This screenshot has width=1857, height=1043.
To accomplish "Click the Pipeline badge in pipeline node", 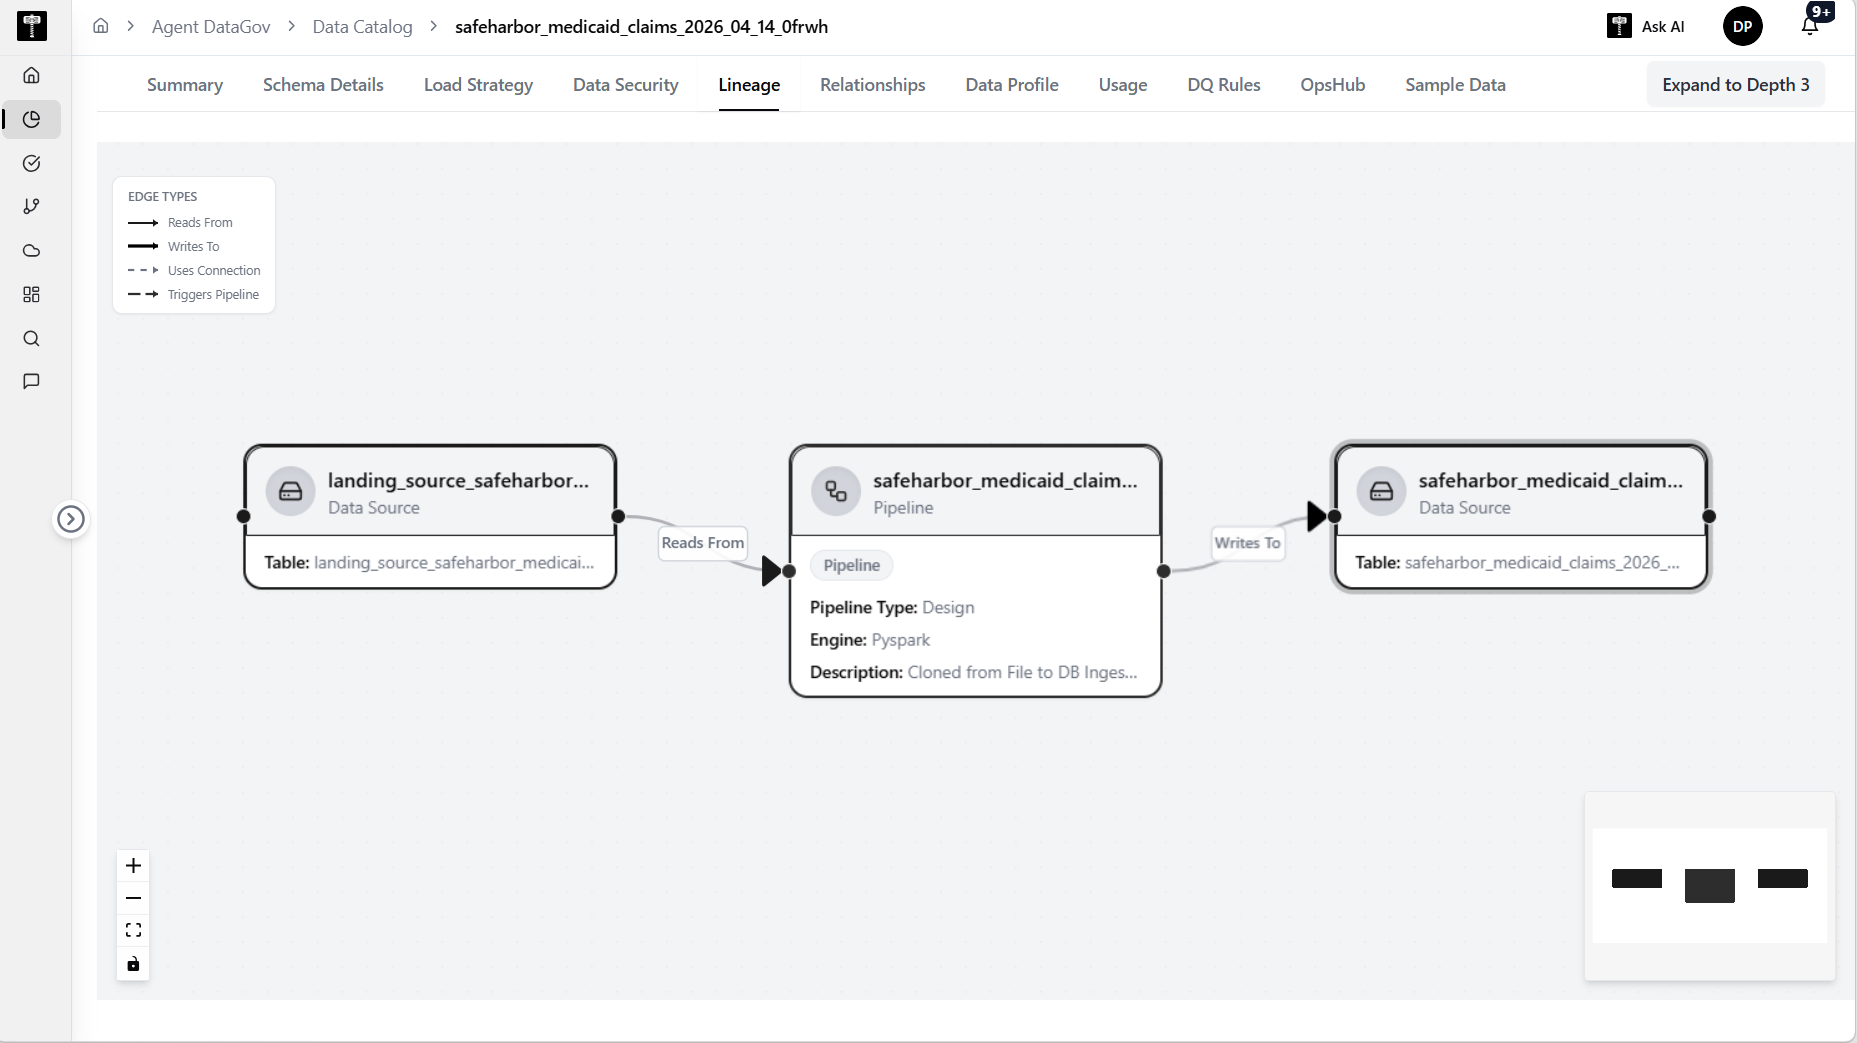I will pos(852,565).
